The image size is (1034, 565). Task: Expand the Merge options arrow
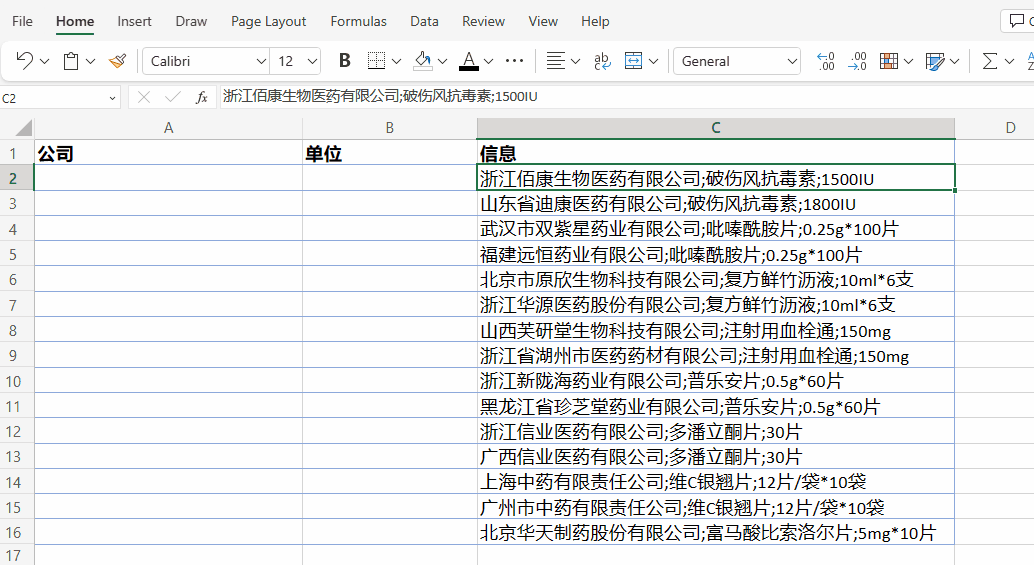[654, 61]
